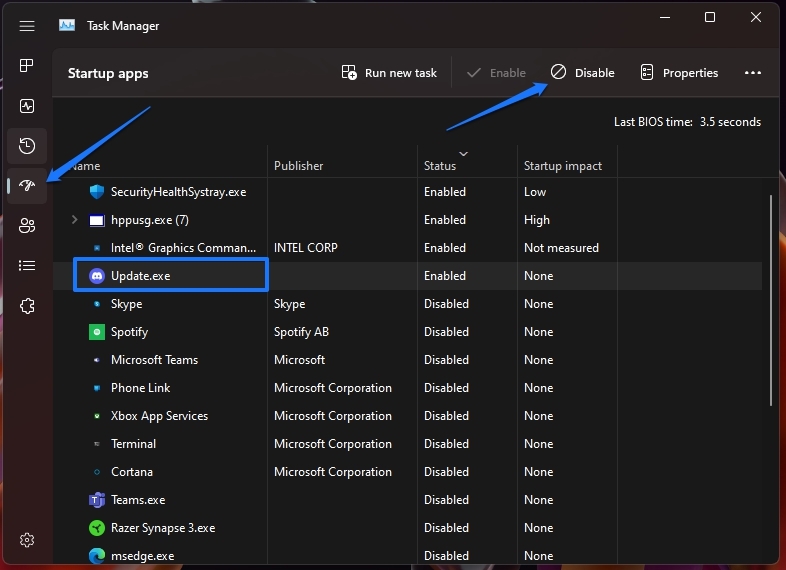Click the vertical list scrollbar

pyautogui.click(x=771, y=300)
